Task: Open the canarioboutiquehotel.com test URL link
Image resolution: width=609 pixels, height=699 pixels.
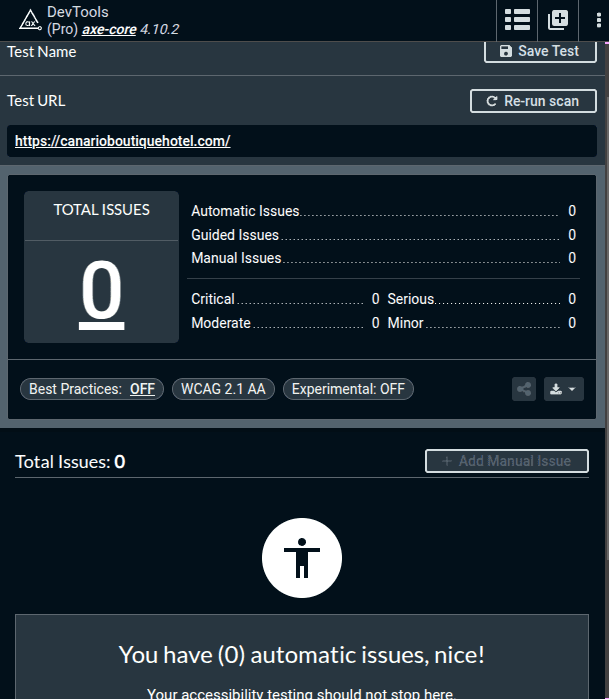Action: click(123, 141)
